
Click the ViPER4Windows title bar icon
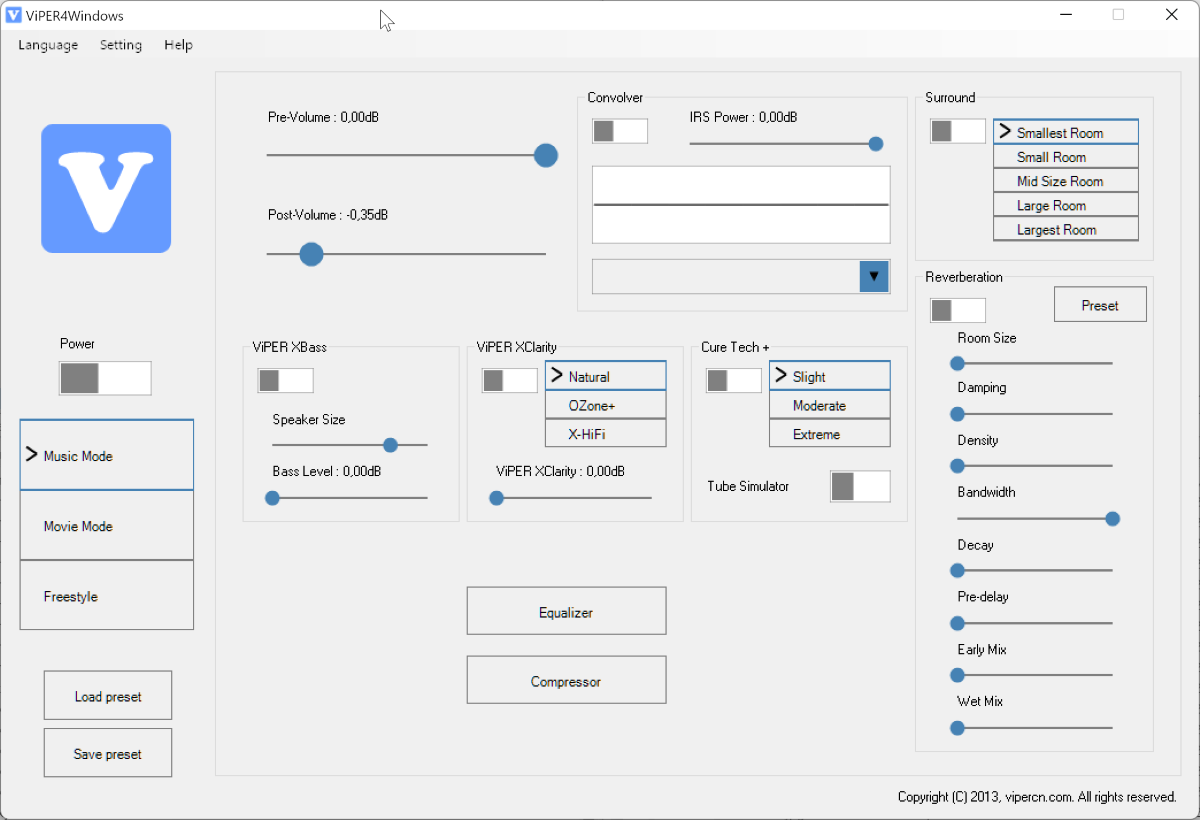pyautogui.click(x=14, y=15)
